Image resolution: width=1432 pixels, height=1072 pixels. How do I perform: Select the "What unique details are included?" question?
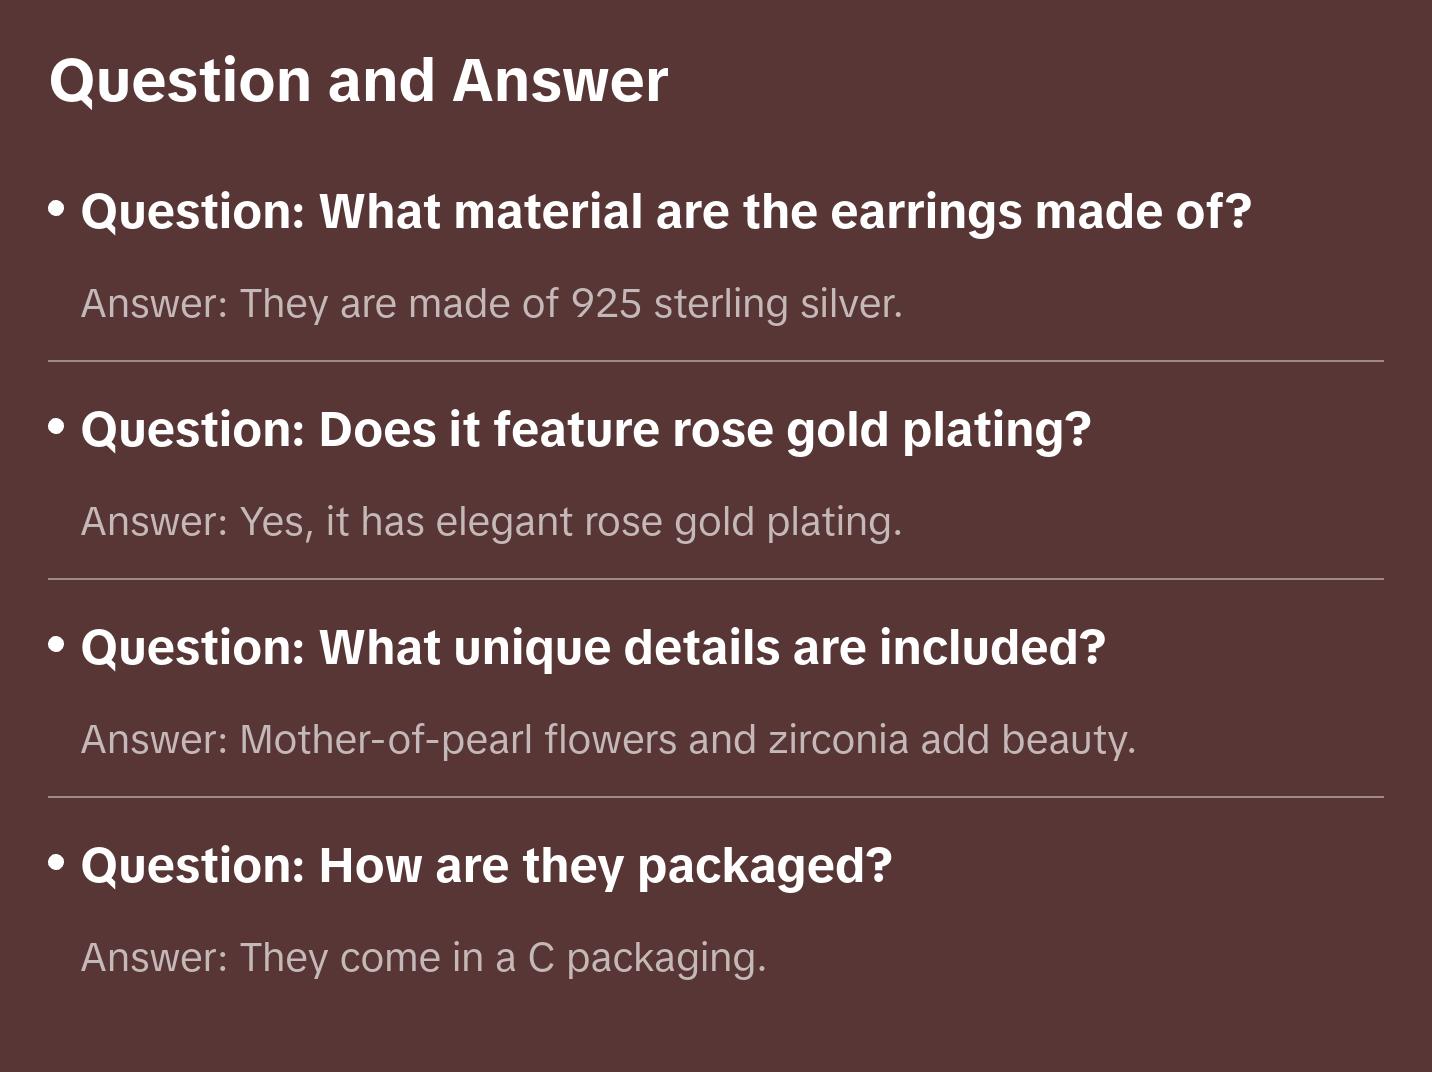(x=593, y=647)
